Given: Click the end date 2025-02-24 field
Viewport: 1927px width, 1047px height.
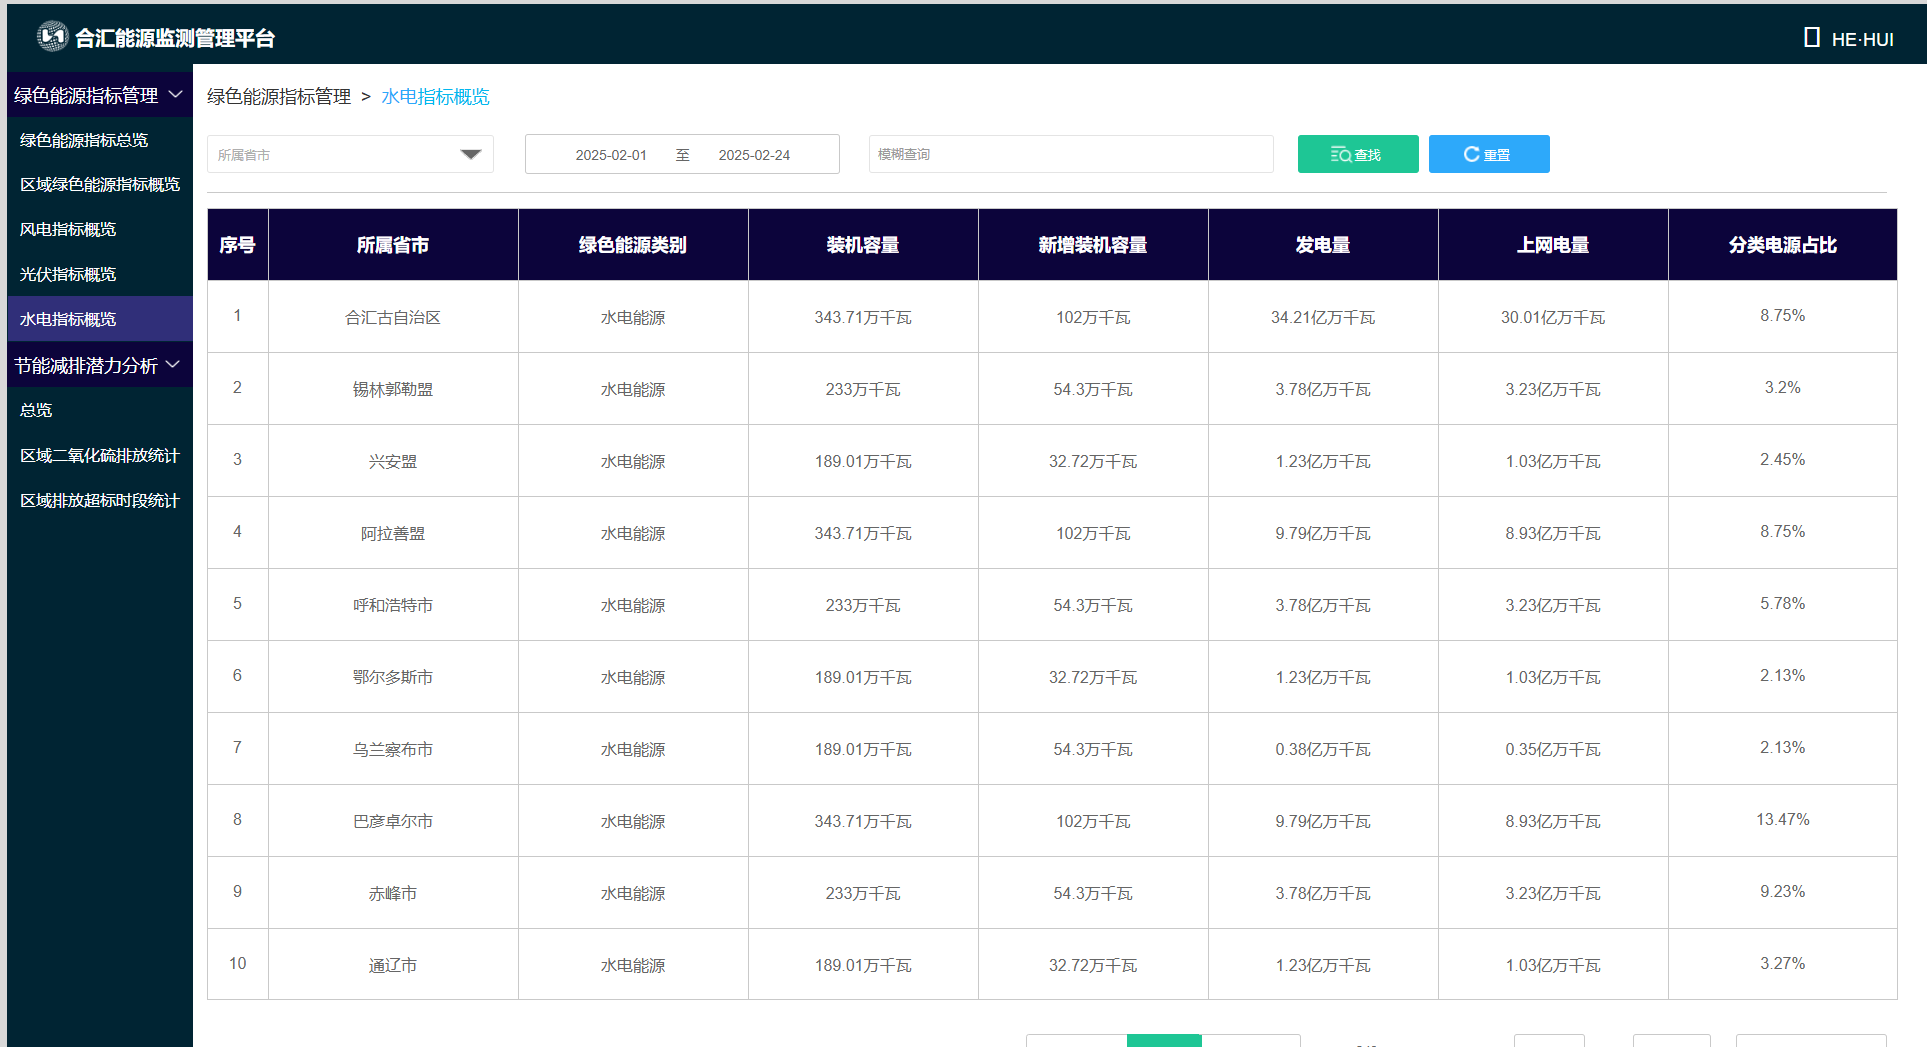Looking at the screenshot, I should pos(754,155).
